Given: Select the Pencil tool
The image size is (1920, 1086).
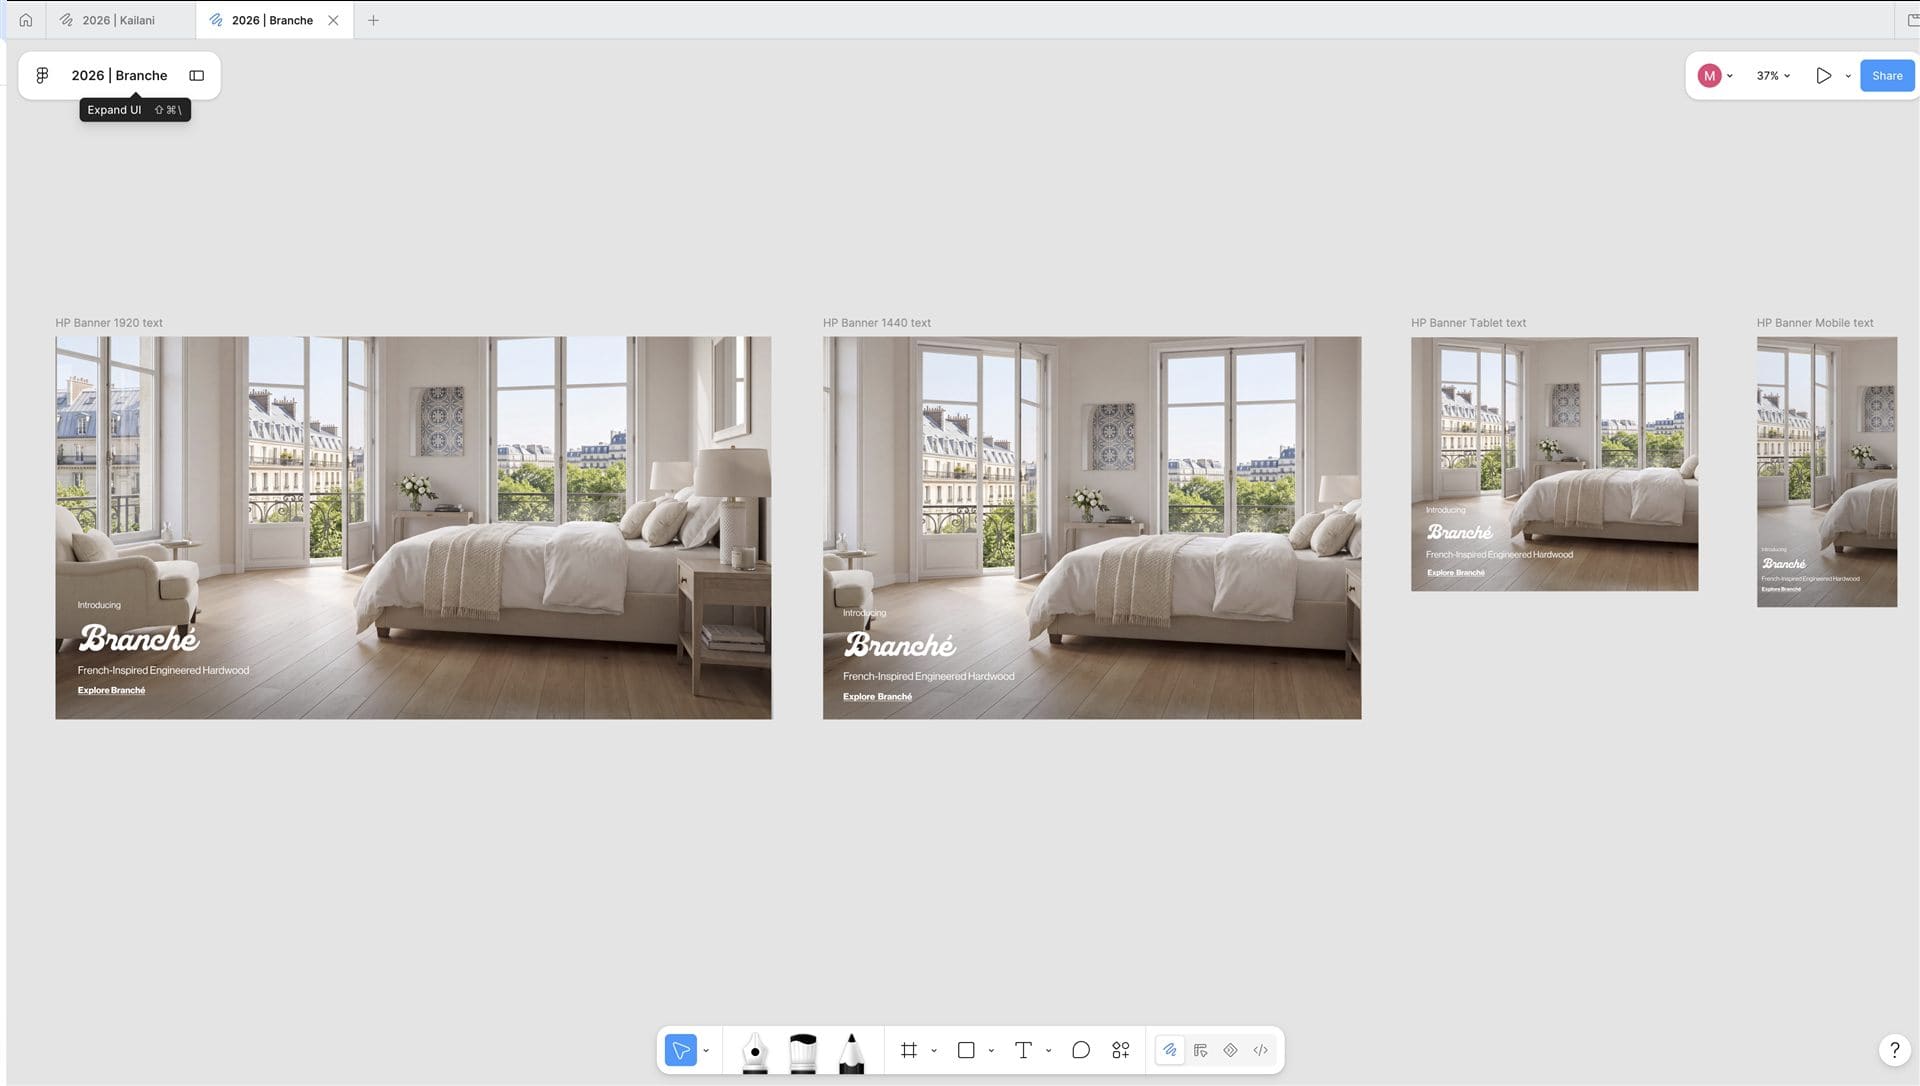Looking at the screenshot, I should click(851, 1052).
